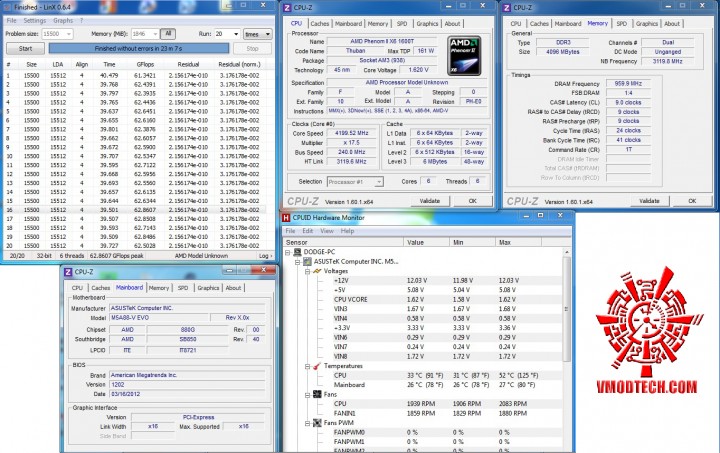
Task: Click the GFlops column header in LinX
Action: [145, 64]
